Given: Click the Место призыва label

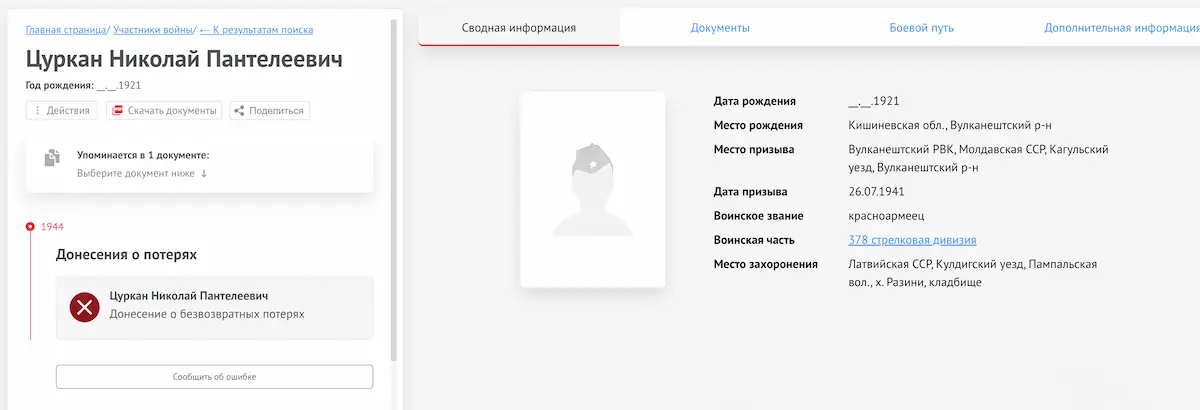Looking at the screenshot, I should click(x=754, y=150).
